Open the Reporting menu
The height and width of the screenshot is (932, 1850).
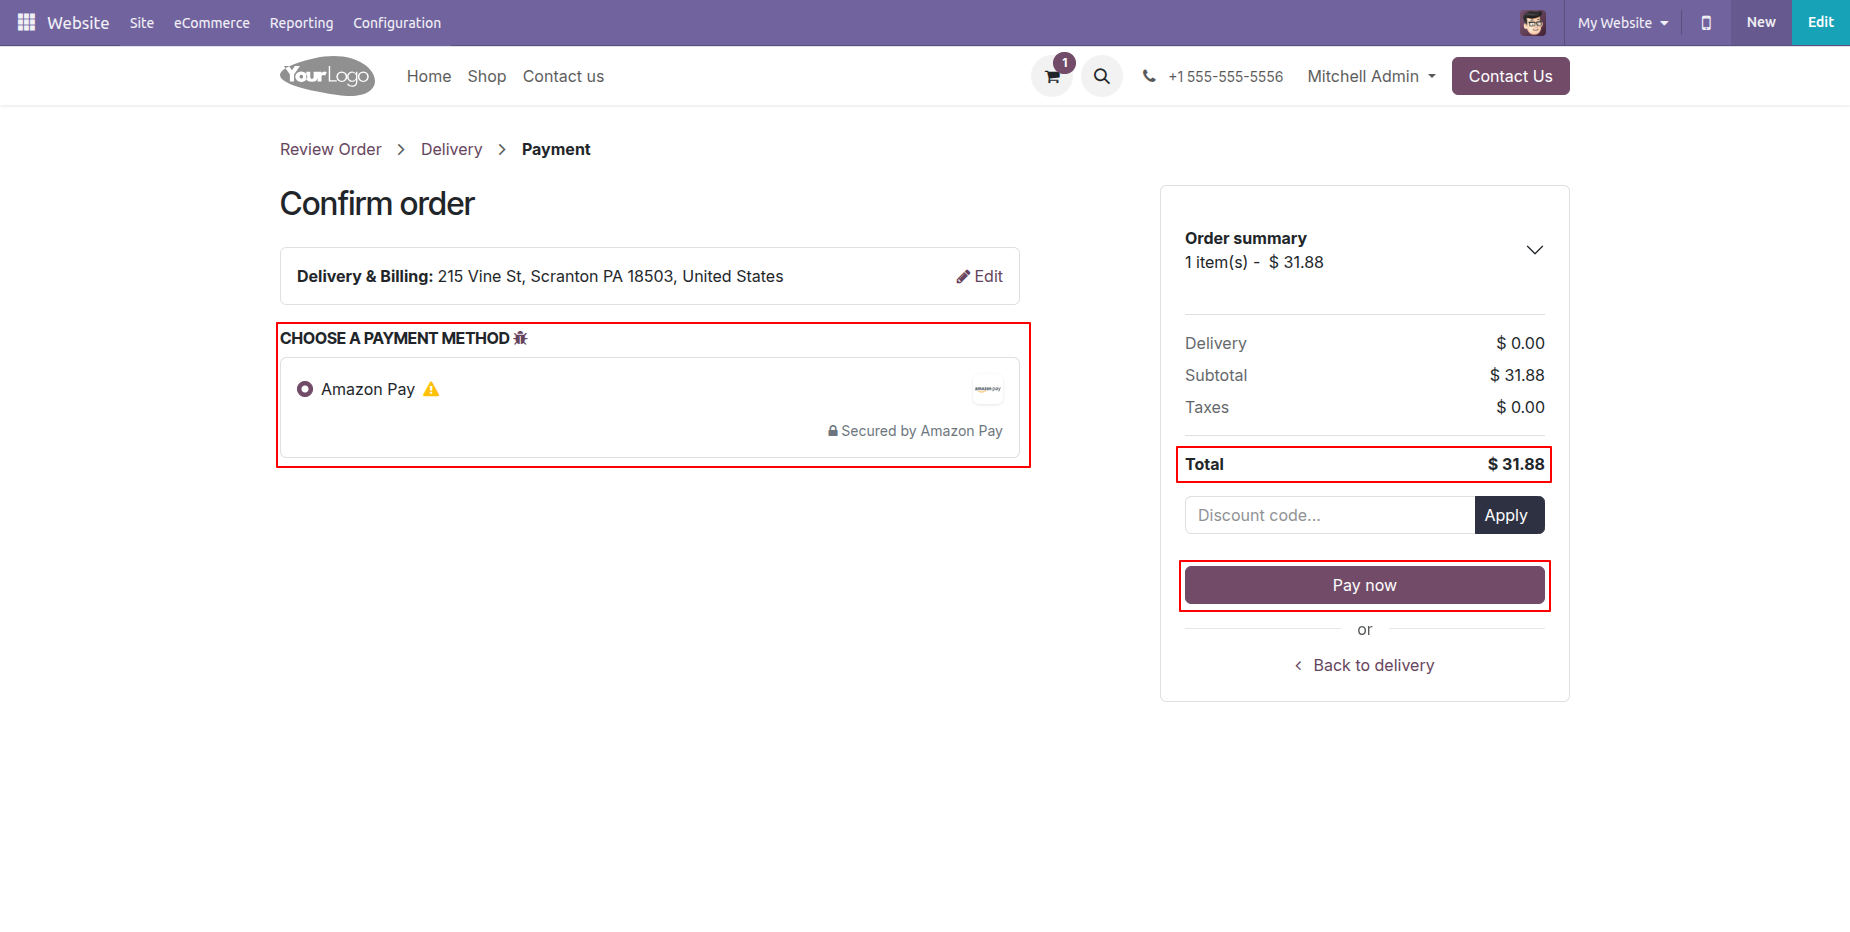tap(301, 23)
